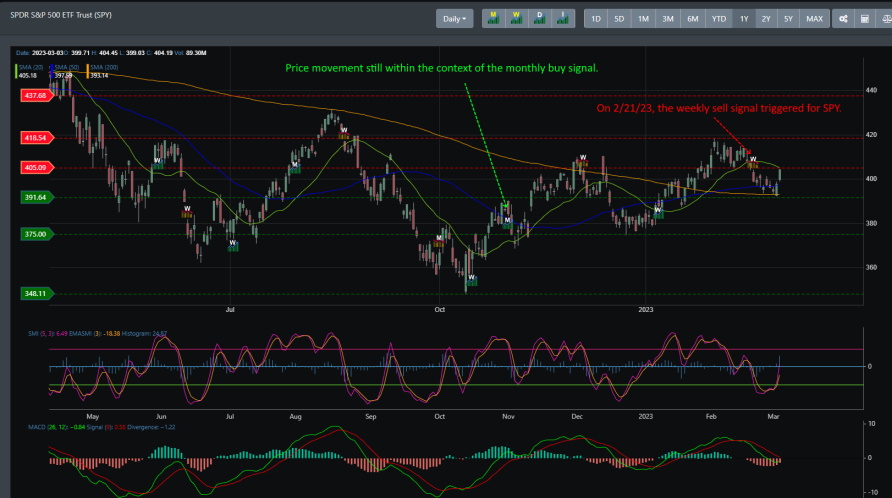The image size is (892, 498).
Task: Click the 348.11 green support tag
Action: (36, 294)
